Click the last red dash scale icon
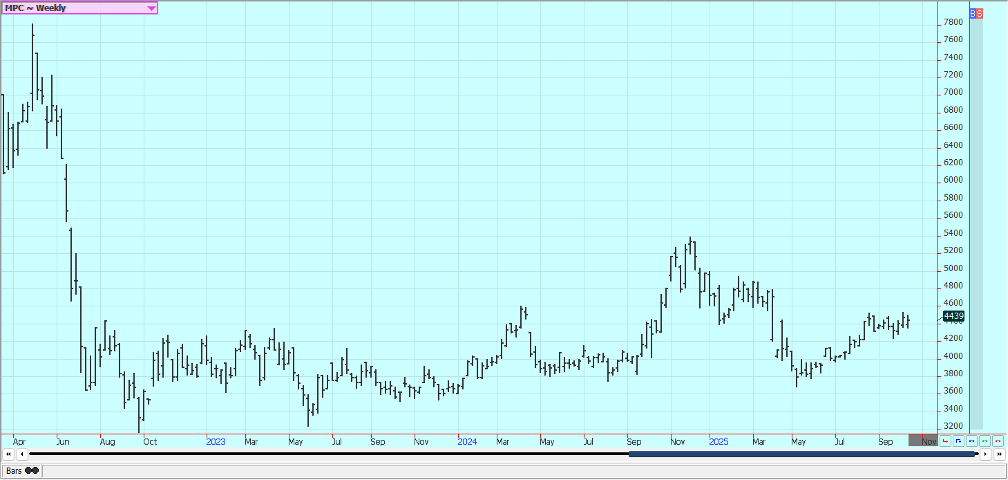This screenshot has width=1008, height=480. [998, 440]
